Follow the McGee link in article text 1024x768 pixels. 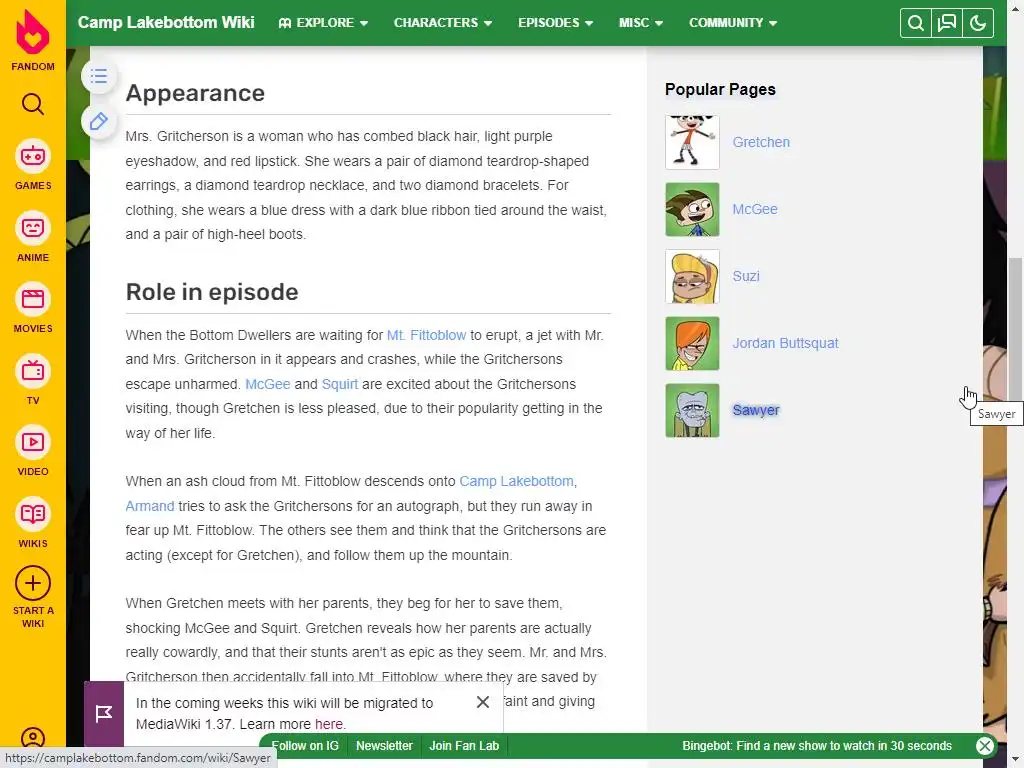pyautogui.click(x=267, y=384)
